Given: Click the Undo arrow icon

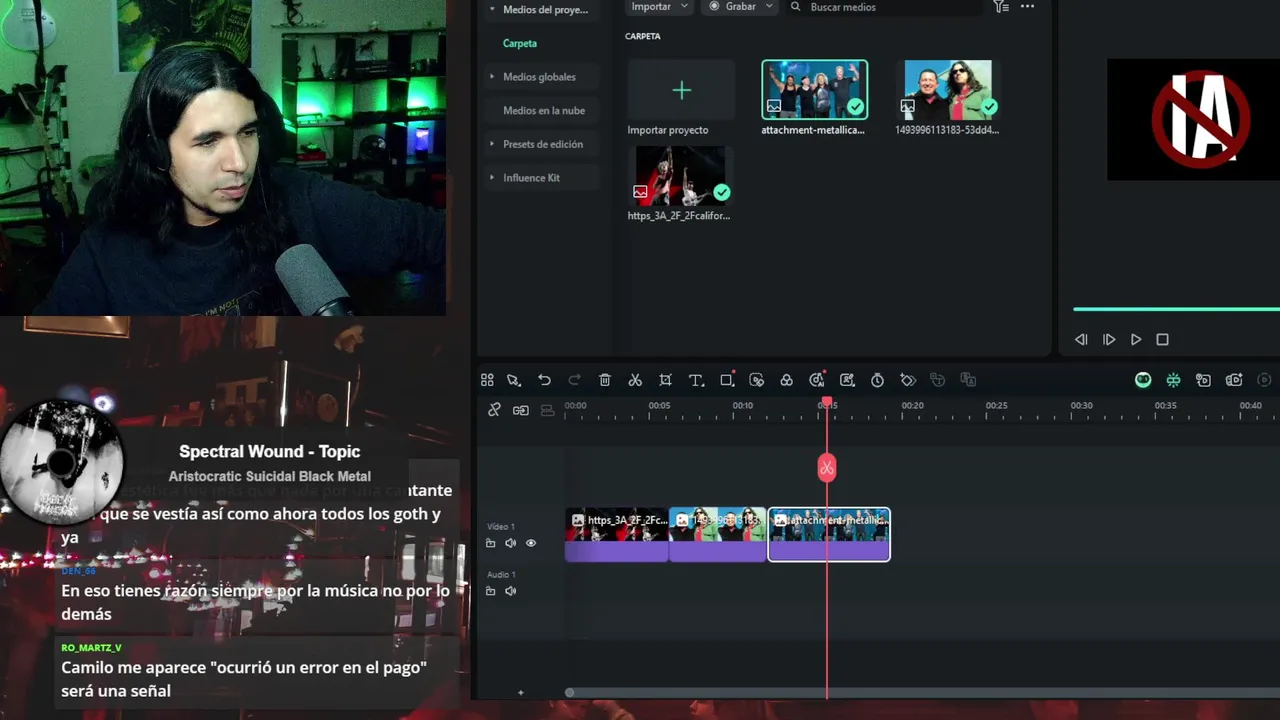Looking at the screenshot, I should (544, 380).
